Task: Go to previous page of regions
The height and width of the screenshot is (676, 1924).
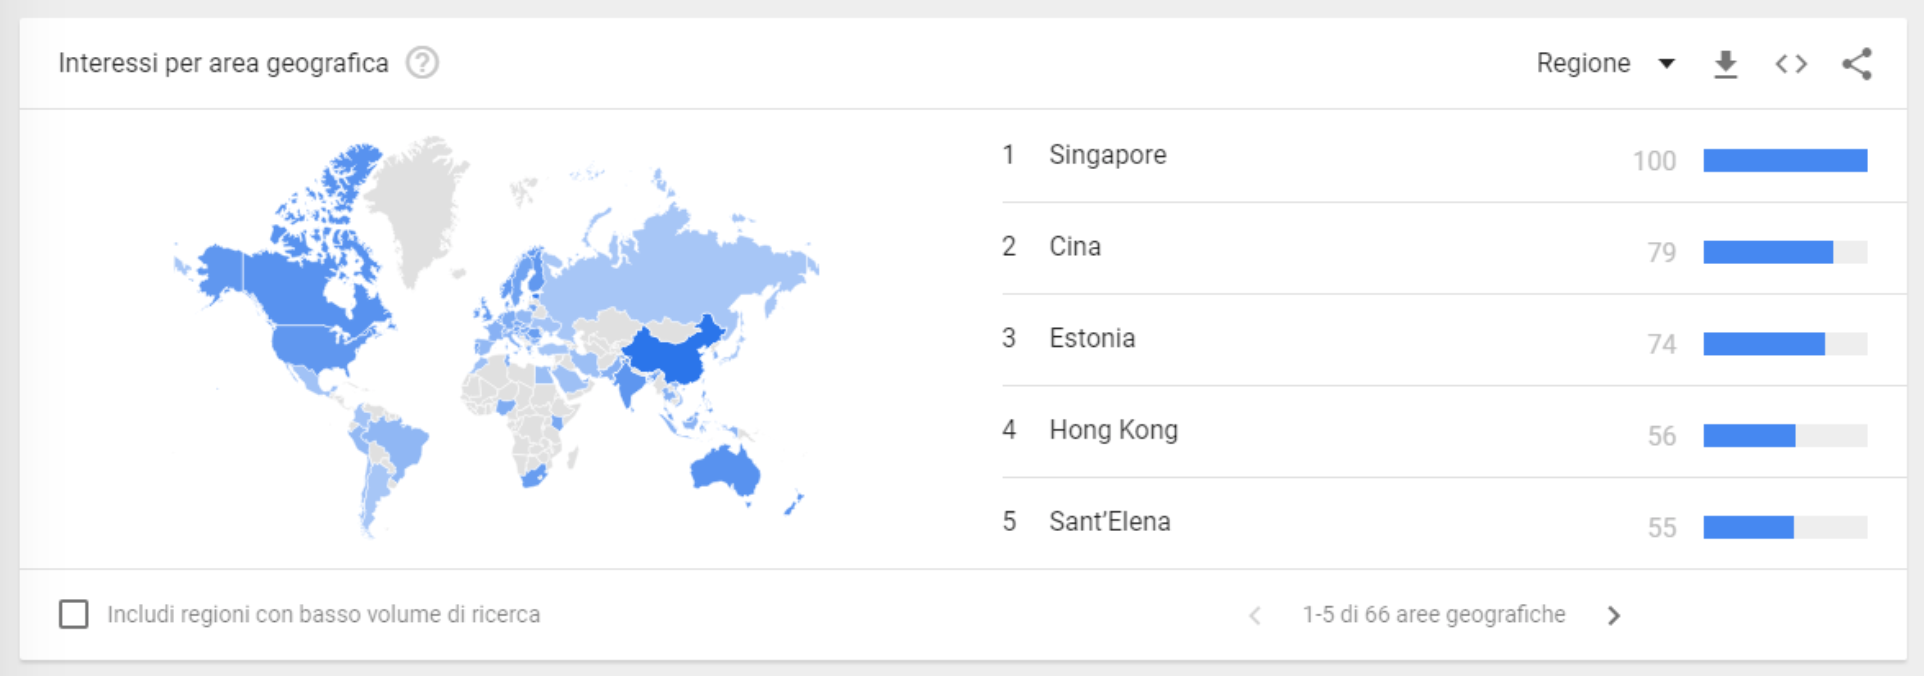Action: point(1255,615)
